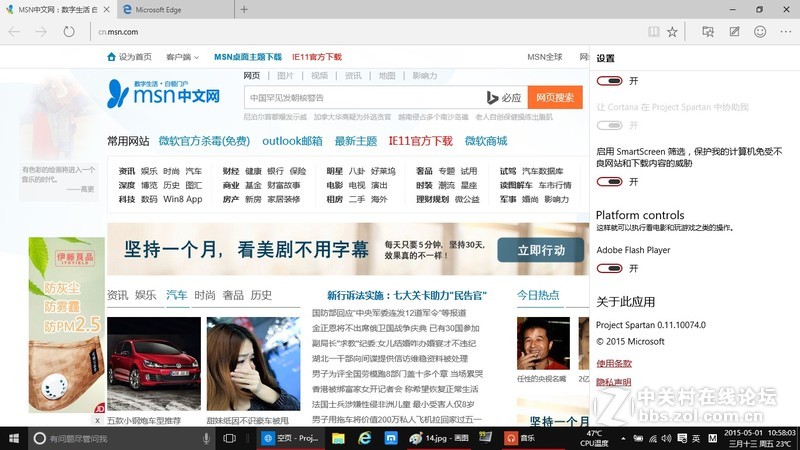
Task: Open Win8 App category link
Action: pyautogui.click(x=183, y=199)
